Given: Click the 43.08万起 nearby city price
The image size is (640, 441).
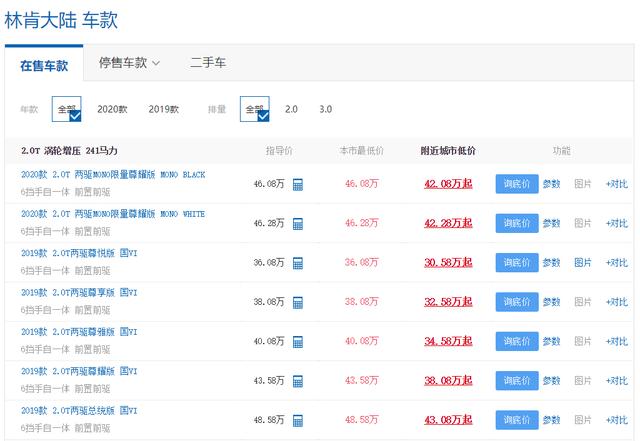Looking at the screenshot, I should click(448, 420).
